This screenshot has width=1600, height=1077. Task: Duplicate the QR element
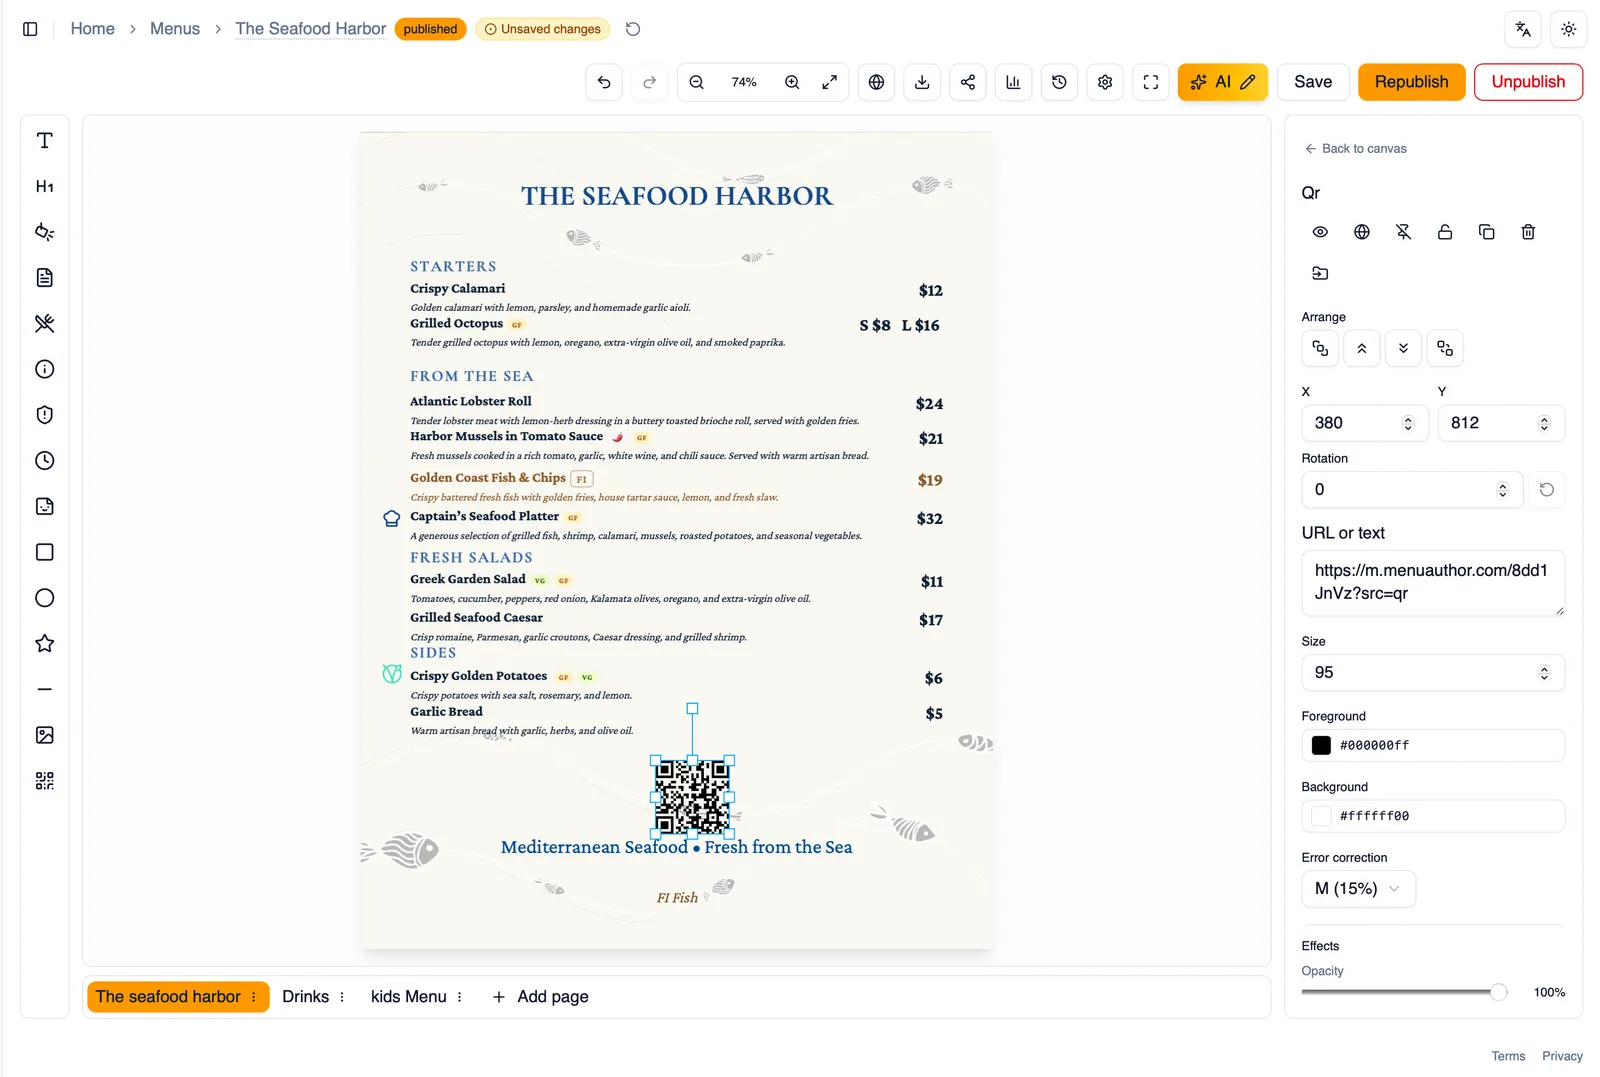(1486, 232)
